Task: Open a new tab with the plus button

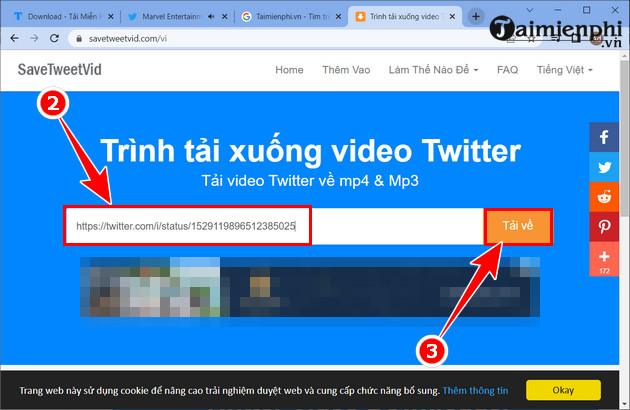Action: click(476, 16)
